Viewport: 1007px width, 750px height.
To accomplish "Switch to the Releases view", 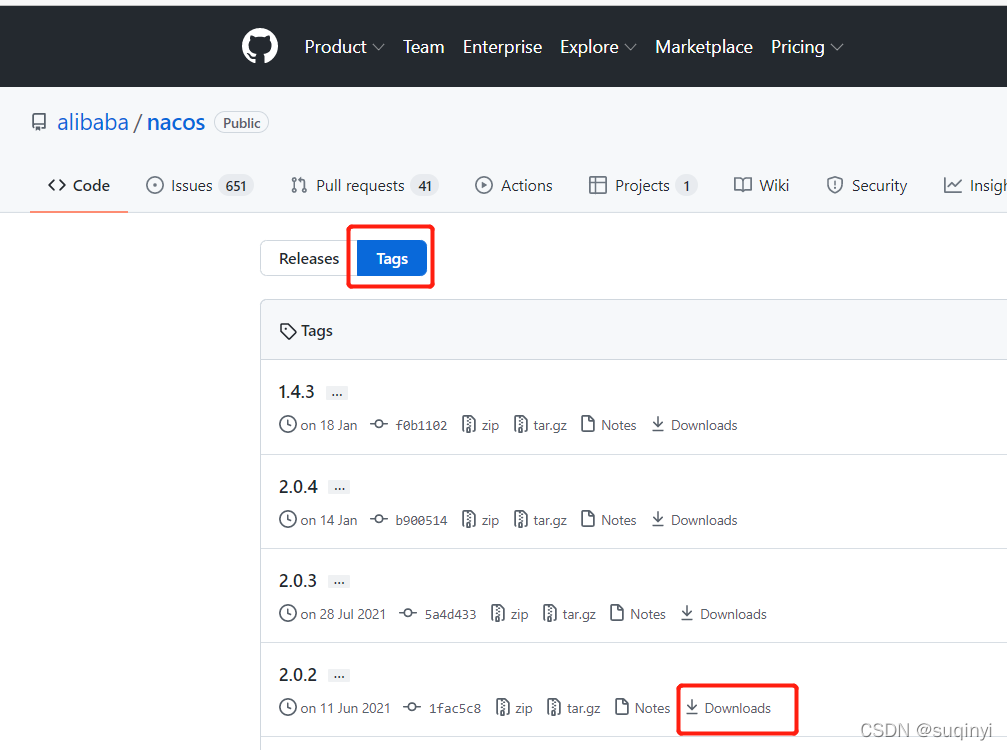I will 309,258.
